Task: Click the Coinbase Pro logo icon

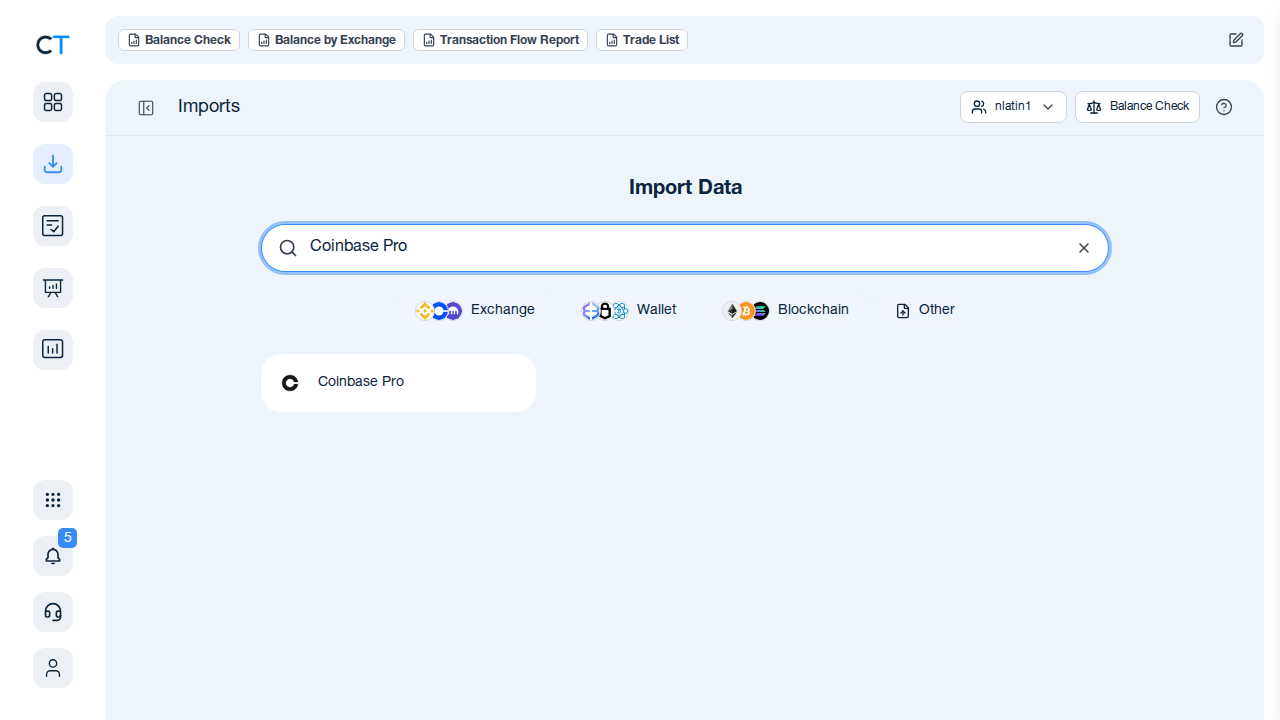Action: [x=290, y=382]
